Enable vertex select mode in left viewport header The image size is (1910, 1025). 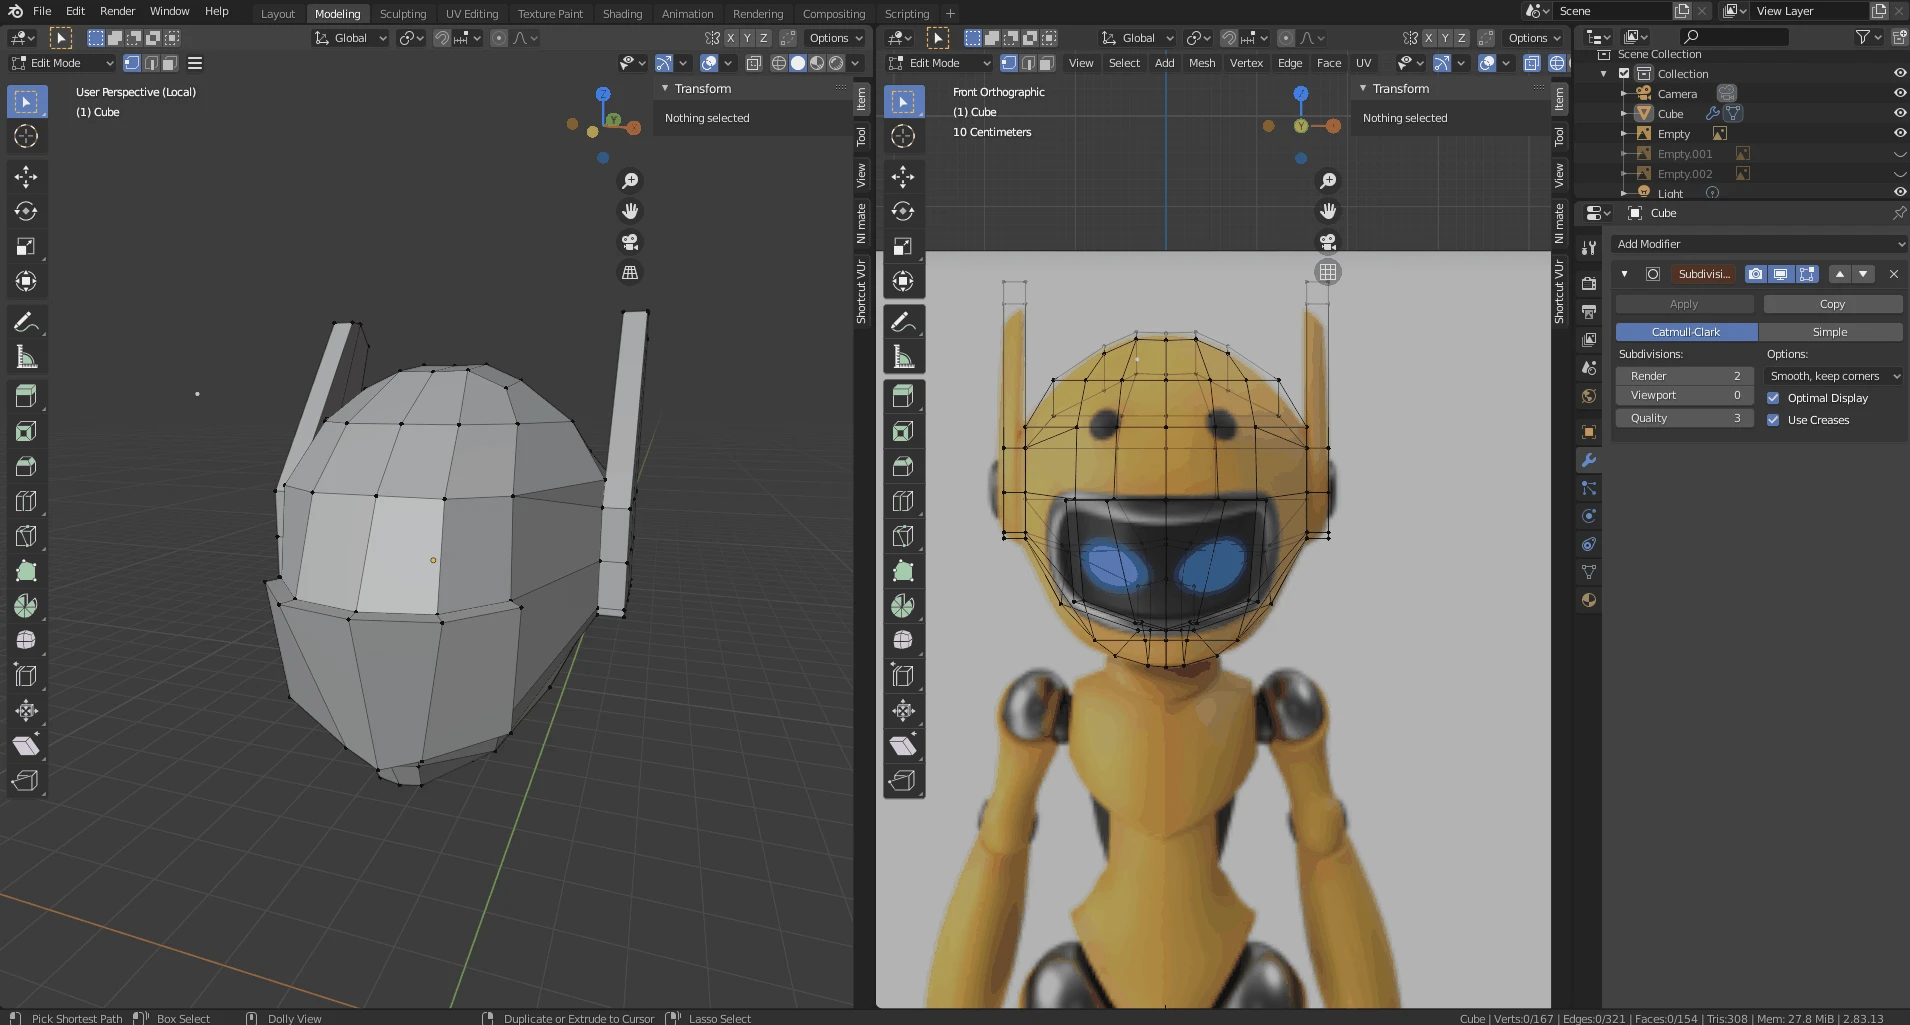pos(132,63)
